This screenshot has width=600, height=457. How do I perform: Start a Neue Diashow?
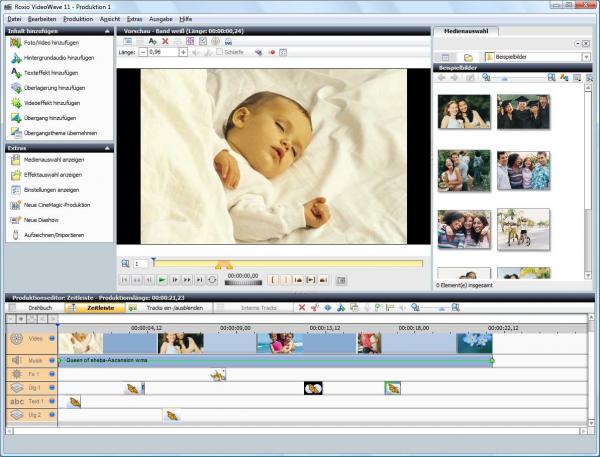pos(40,219)
